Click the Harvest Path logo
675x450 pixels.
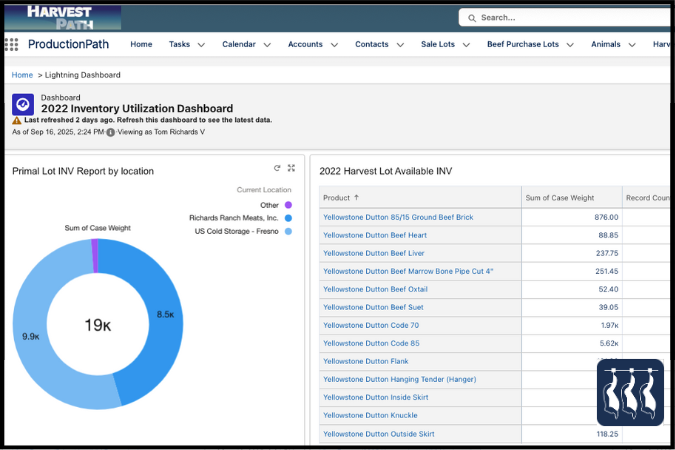click(63, 18)
